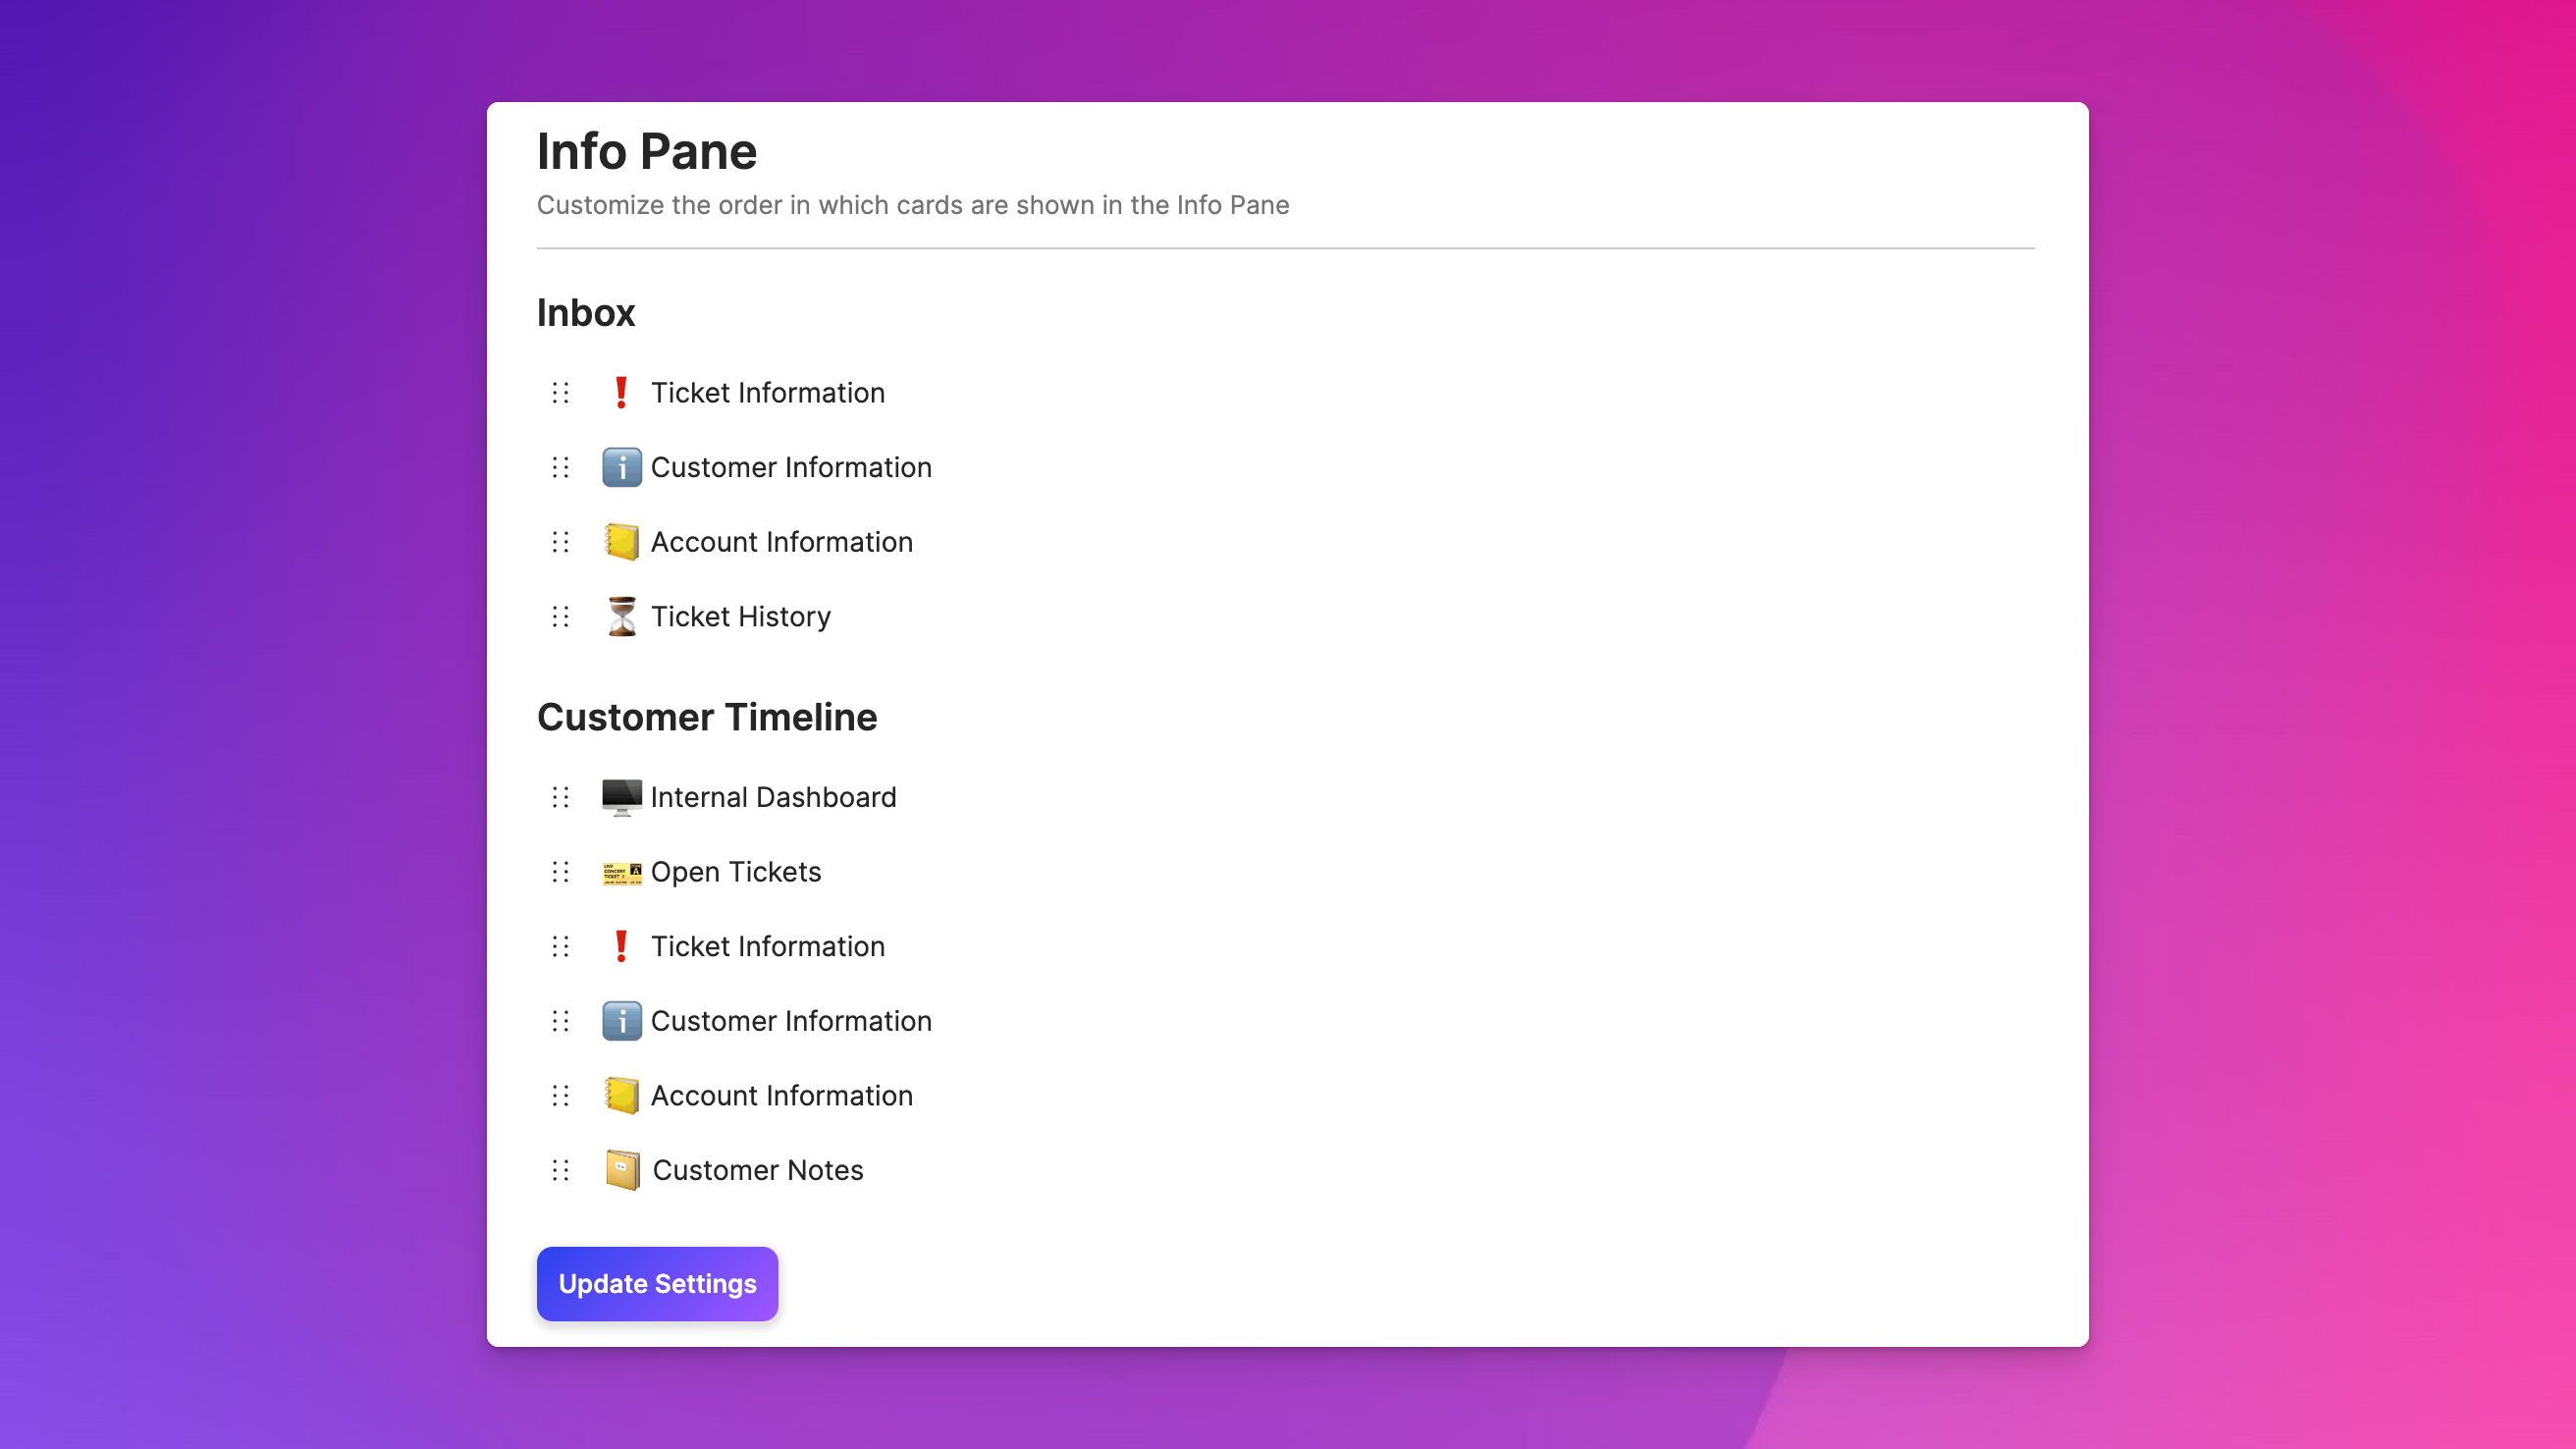This screenshot has height=1449, width=2576.
Task: Select Ticket Information label under Customer Timeline
Action: click(x=768, y=946)
